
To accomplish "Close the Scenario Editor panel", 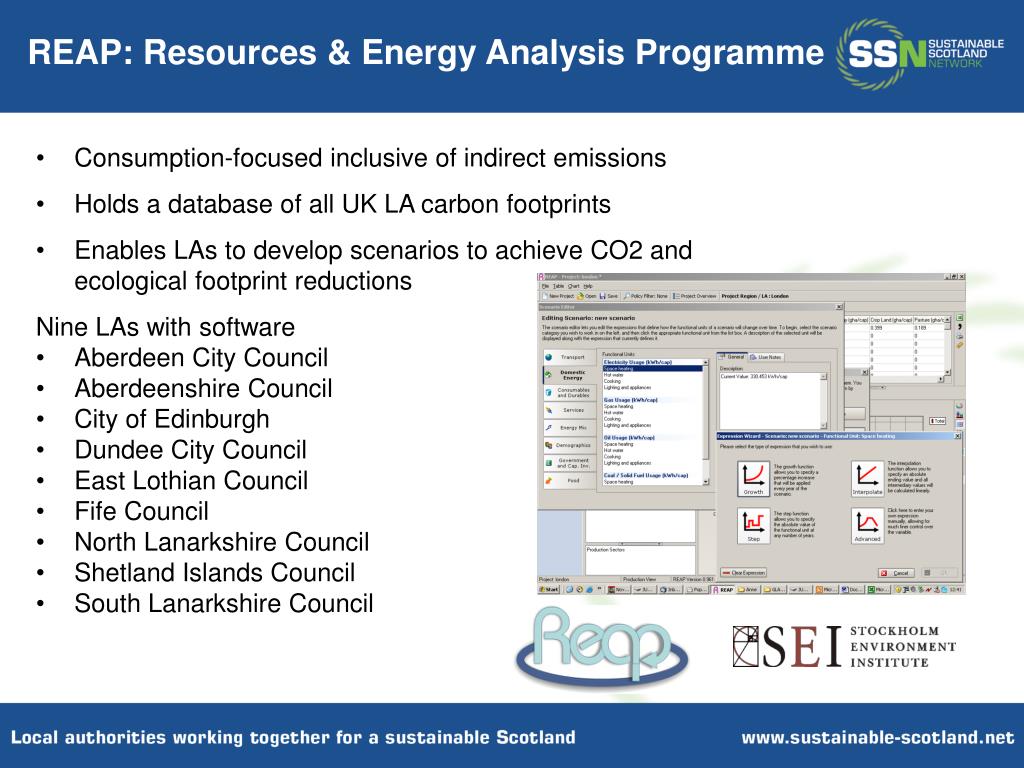I will [x=839, y=307].
